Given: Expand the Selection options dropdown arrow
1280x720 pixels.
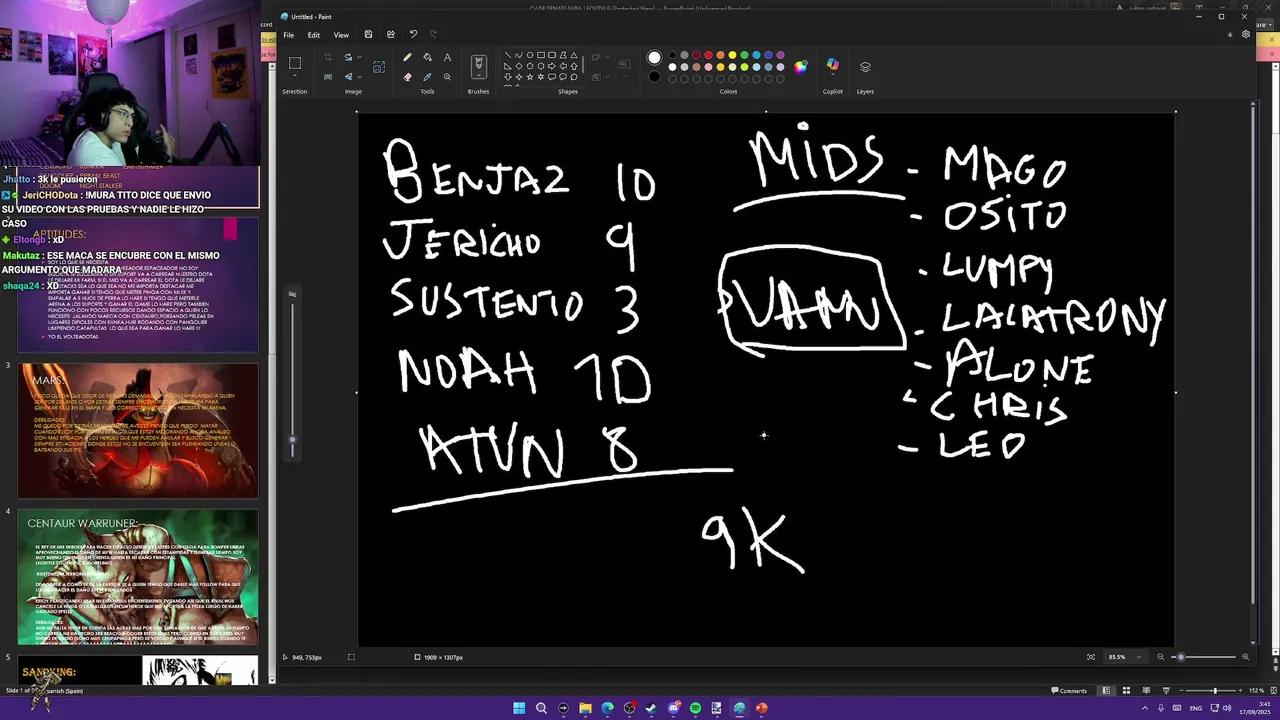Looking at the screenshot, I should (x=295, y=76).
